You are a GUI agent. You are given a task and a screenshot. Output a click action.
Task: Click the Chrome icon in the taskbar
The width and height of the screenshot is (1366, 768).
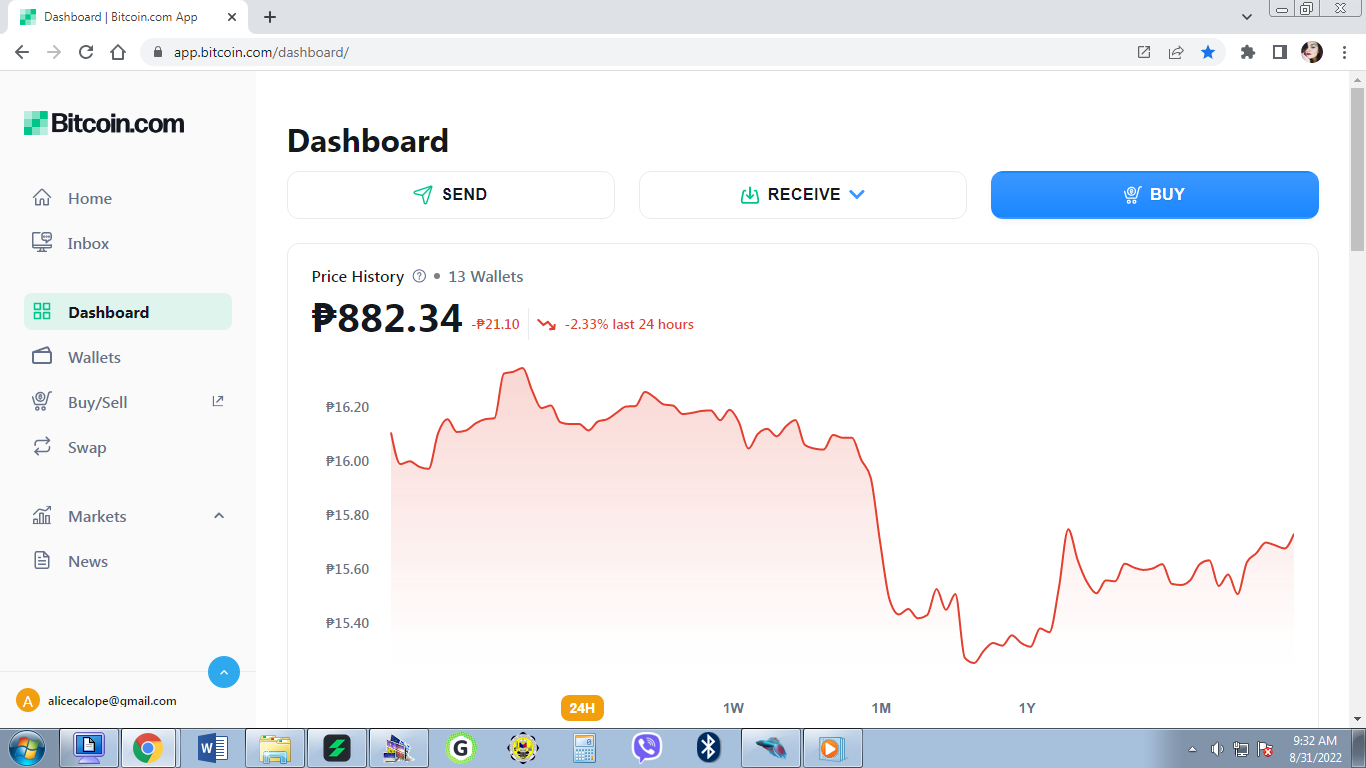coord(148,748)
